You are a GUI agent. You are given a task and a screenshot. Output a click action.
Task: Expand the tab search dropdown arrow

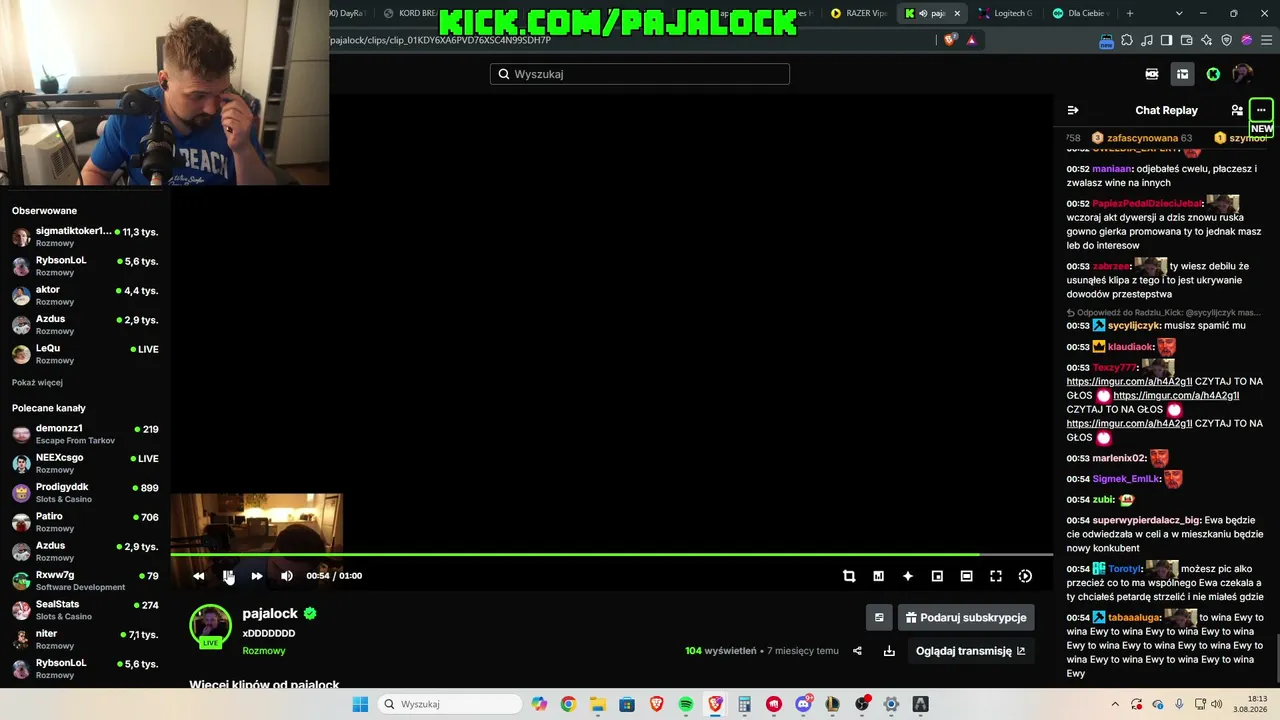point(1179,13)
